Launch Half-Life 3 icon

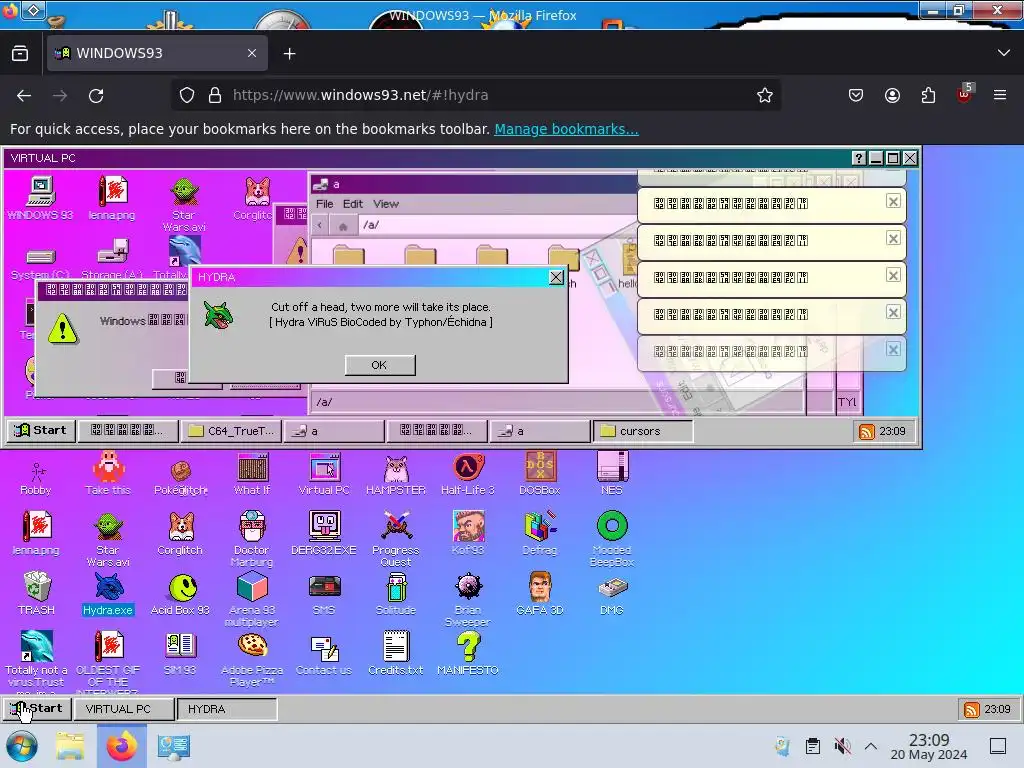468,474
